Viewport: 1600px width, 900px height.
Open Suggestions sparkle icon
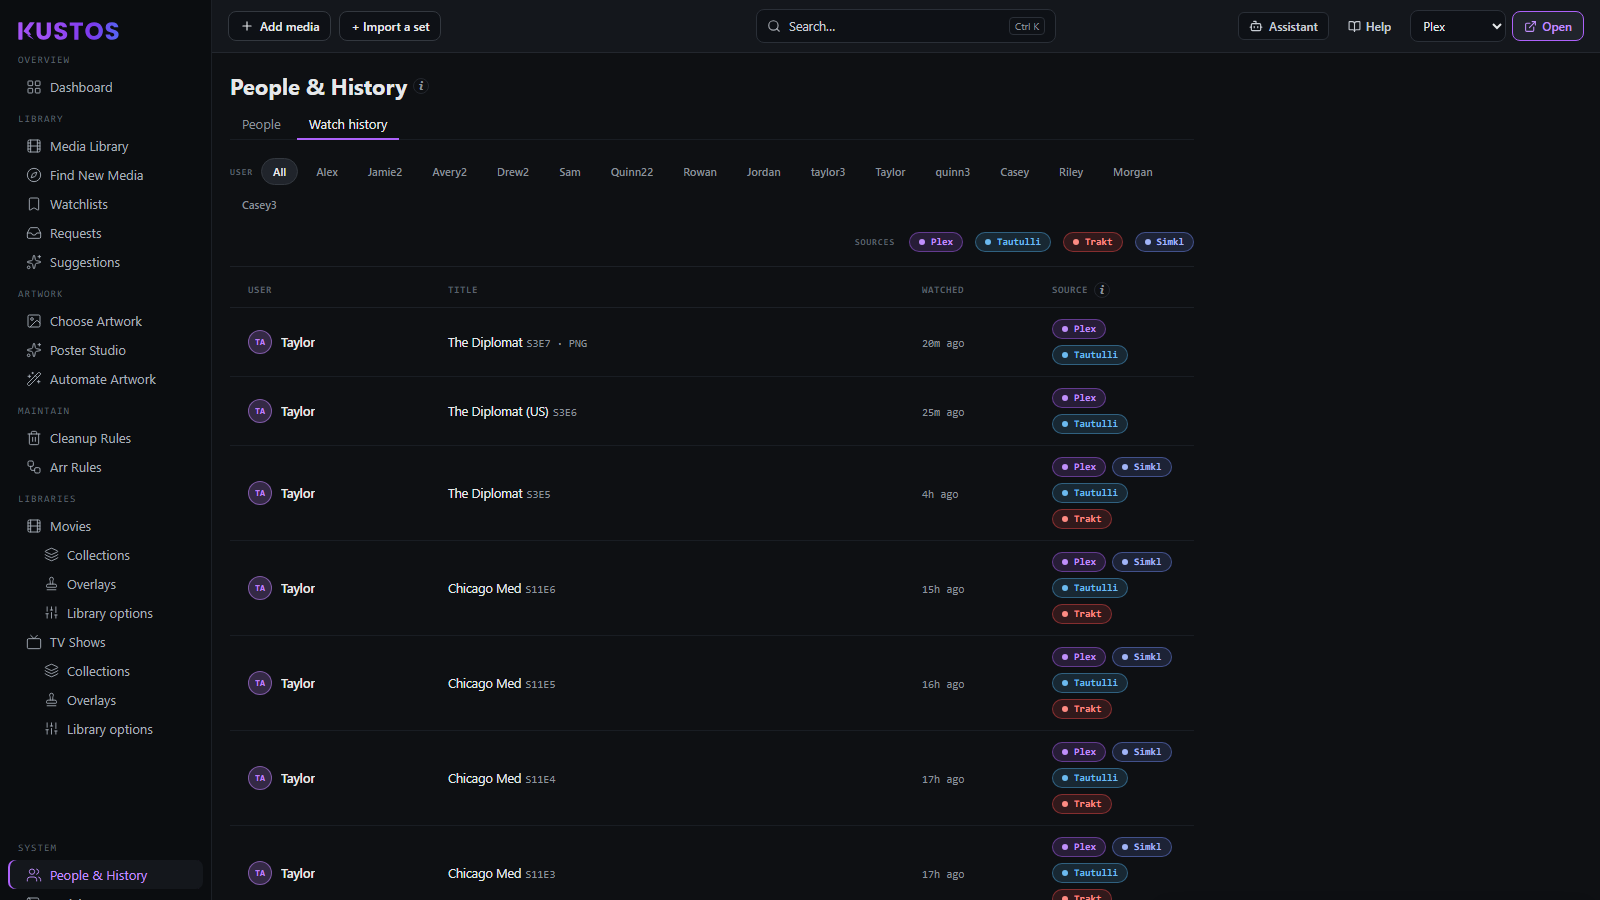pos(34,262)
